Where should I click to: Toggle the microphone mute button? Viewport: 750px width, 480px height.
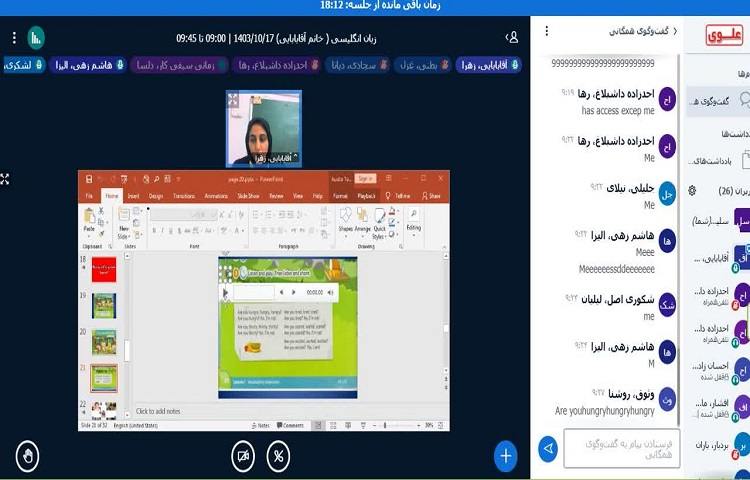pos(278,456)
